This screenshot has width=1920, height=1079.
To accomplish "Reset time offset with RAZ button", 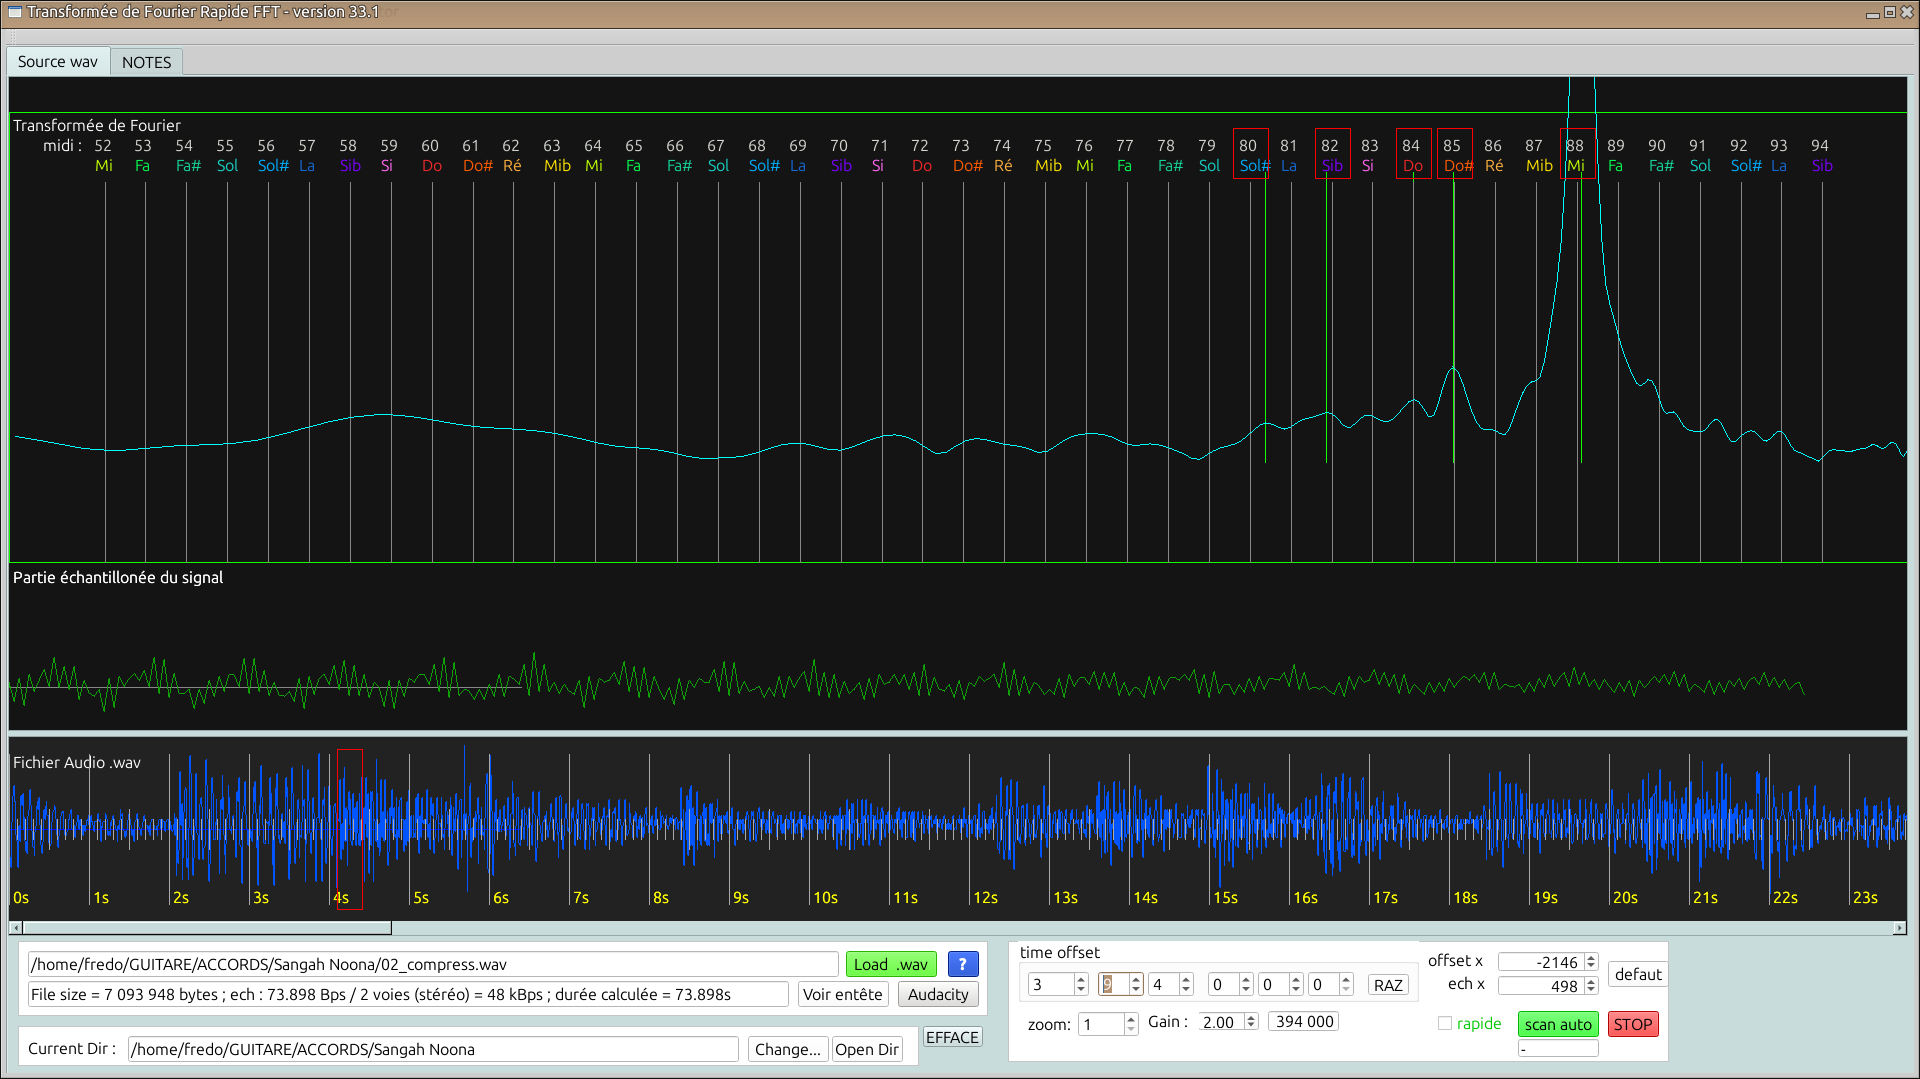I will (x=1388, y=985).
